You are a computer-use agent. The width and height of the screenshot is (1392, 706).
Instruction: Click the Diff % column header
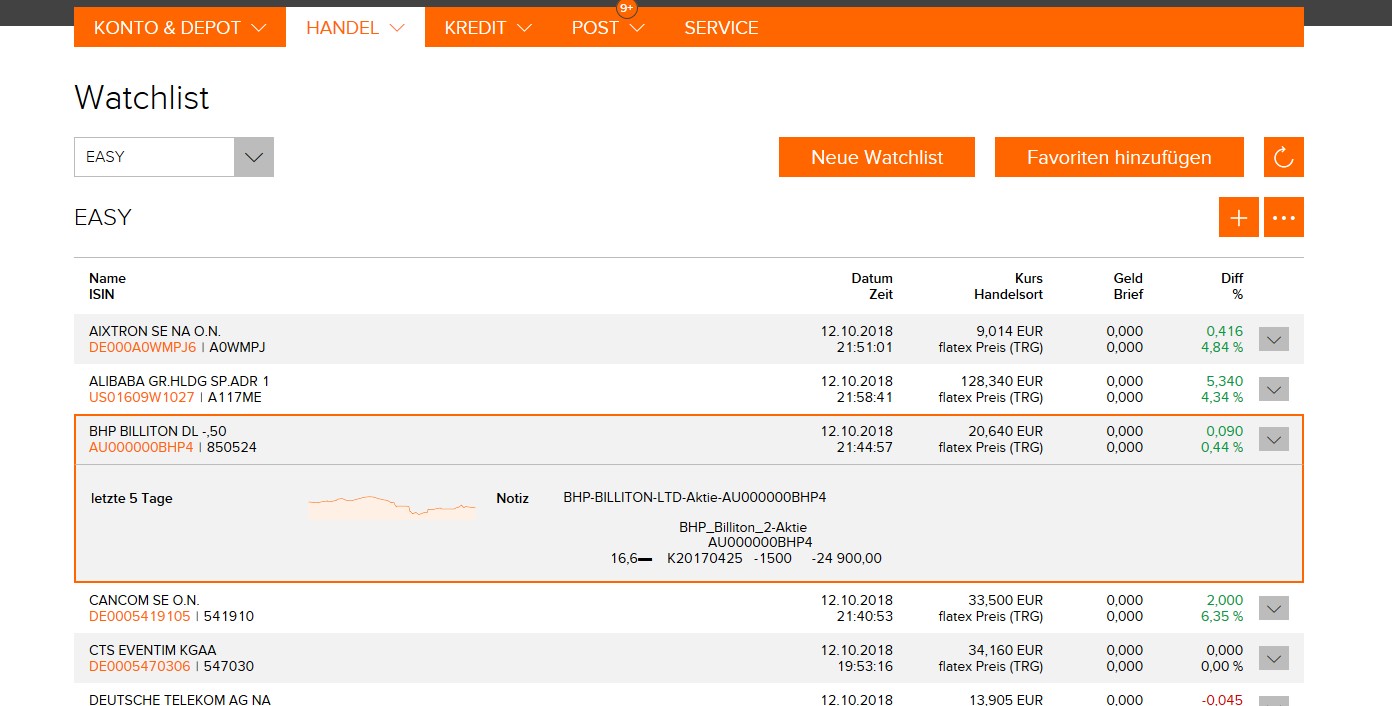click(x=1232, y=286)
